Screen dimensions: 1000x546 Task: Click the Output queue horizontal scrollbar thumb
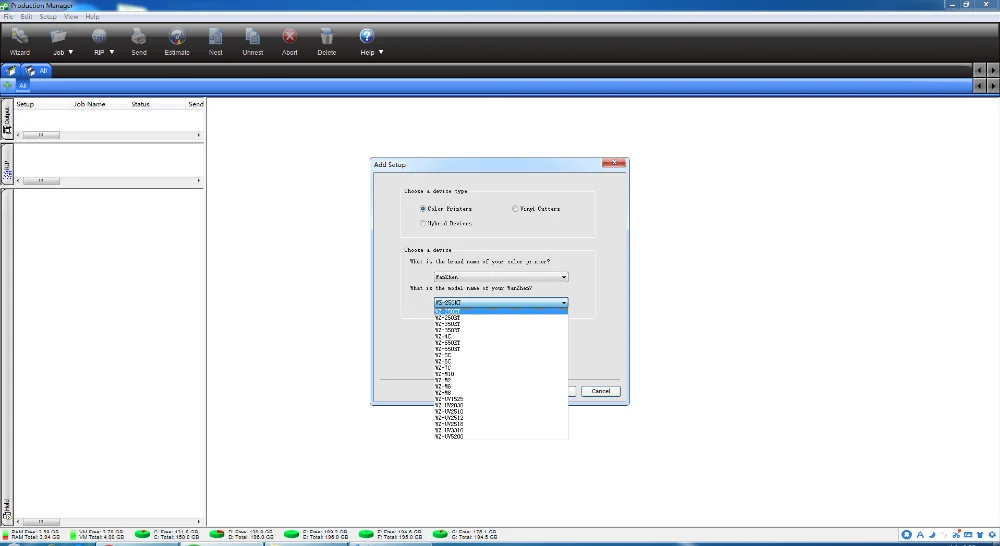pyautogui.click(x=41, y=135)
